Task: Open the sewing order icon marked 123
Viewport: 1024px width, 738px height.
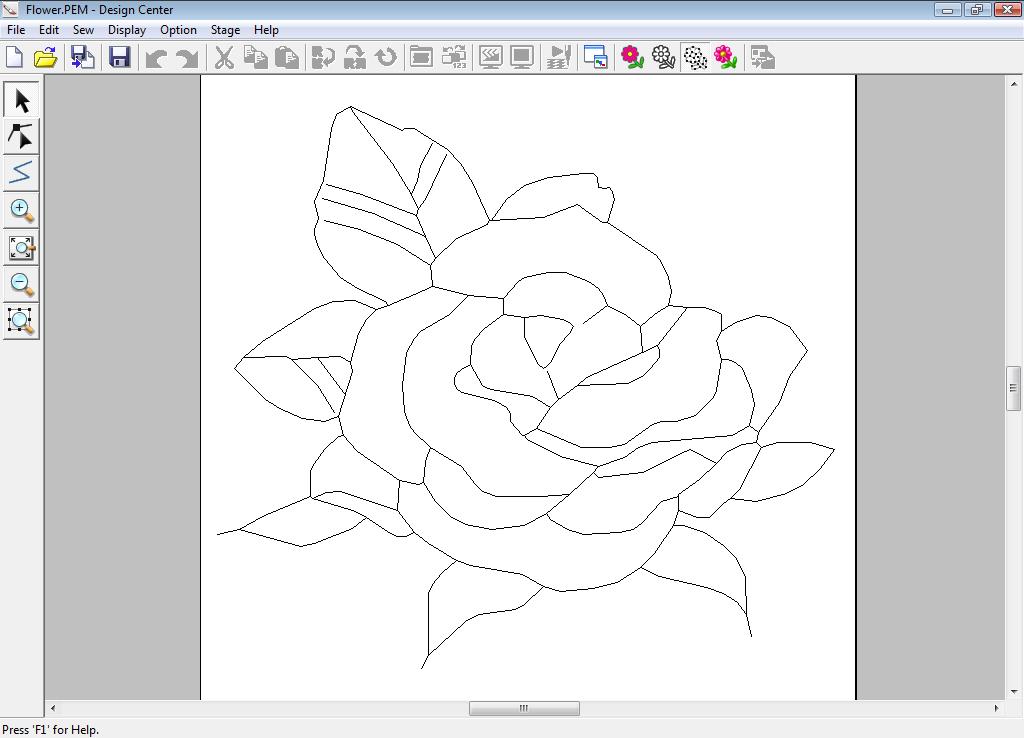Action: 454,57
